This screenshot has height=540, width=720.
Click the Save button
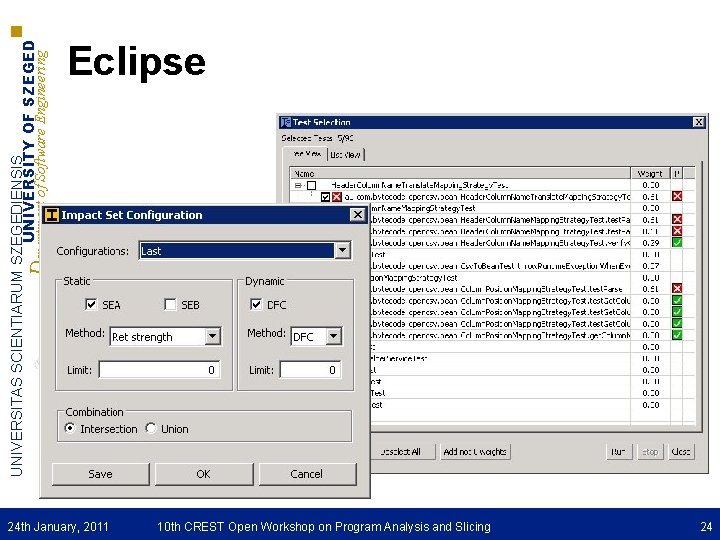[x=101, y=474]
